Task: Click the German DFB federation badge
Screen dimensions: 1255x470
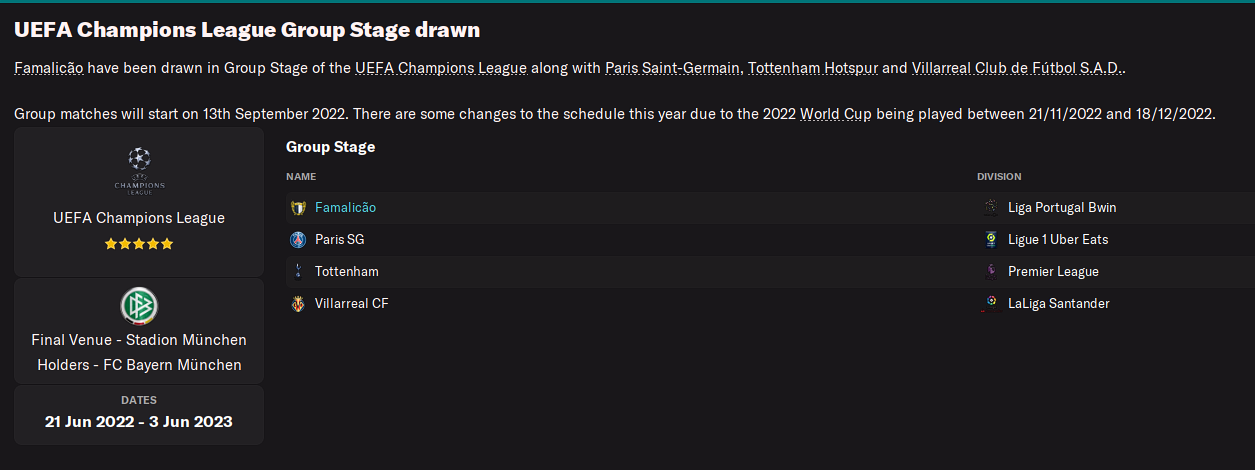Action: 139,306
